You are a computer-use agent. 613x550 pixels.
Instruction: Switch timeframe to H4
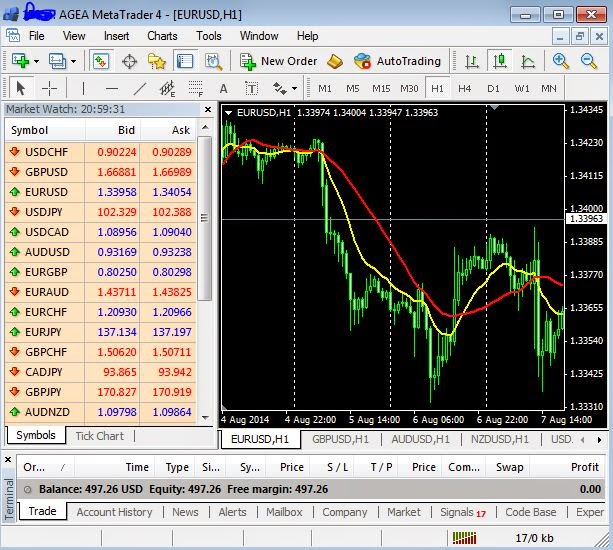pyautogui.click(x=464, y=89)
